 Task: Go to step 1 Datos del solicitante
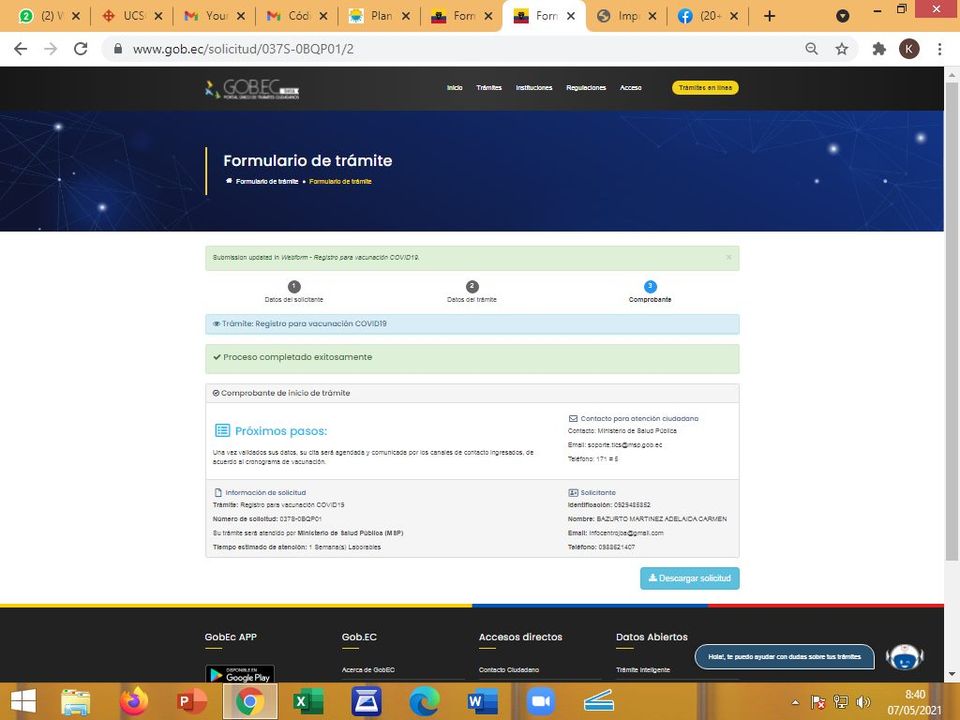coord(294,291)
